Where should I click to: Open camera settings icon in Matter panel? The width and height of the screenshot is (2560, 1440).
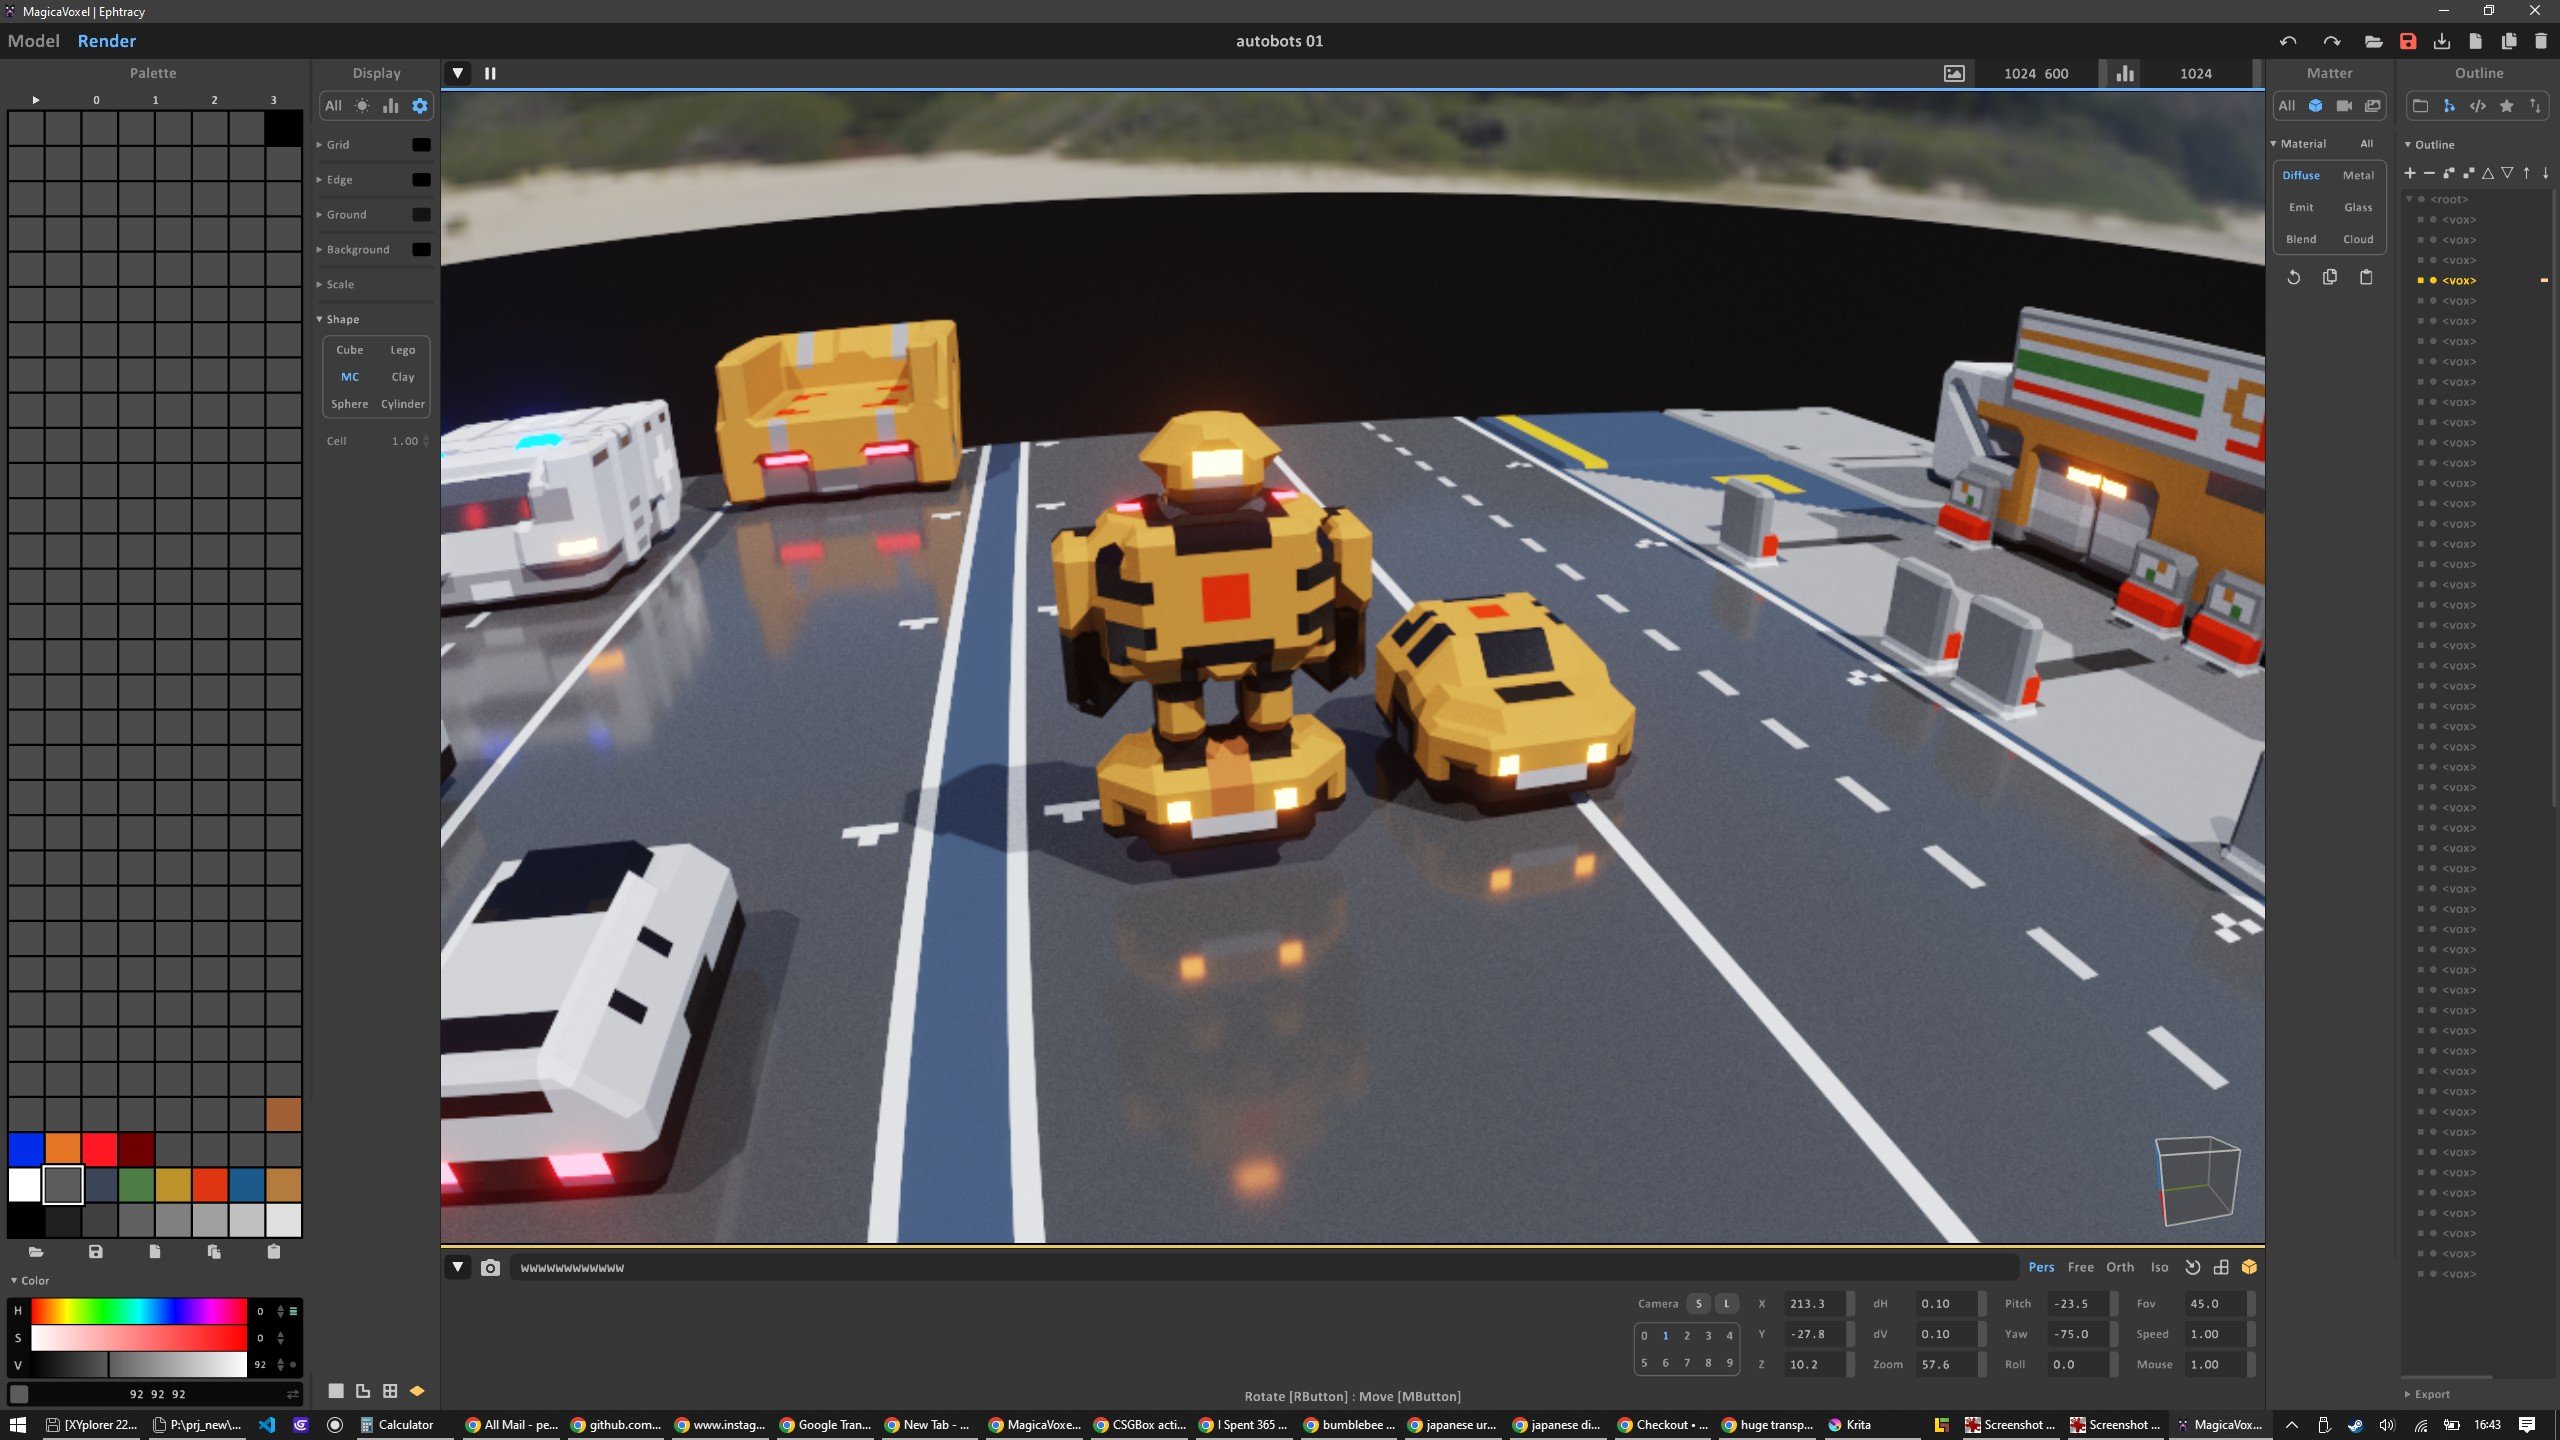coord(2344,105)
